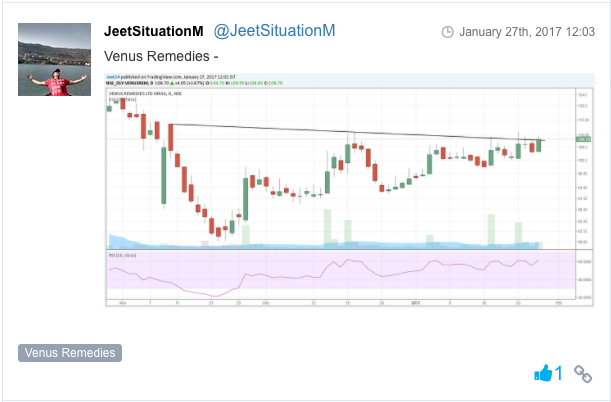Image resolution: width=611 pixels, height=402 pixels.
Task: Click the clock icon beside the date
Action: pos(447,32)
